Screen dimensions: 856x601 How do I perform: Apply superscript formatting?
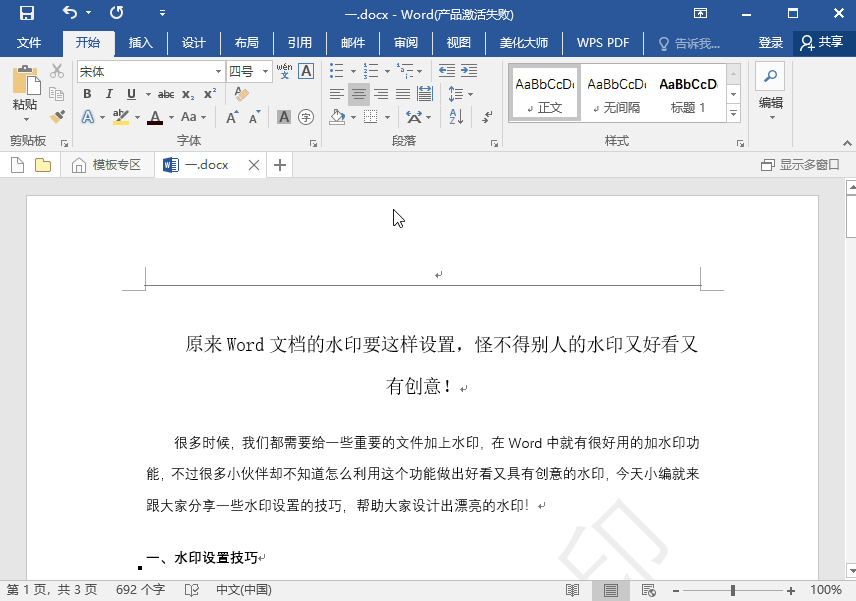210,94
